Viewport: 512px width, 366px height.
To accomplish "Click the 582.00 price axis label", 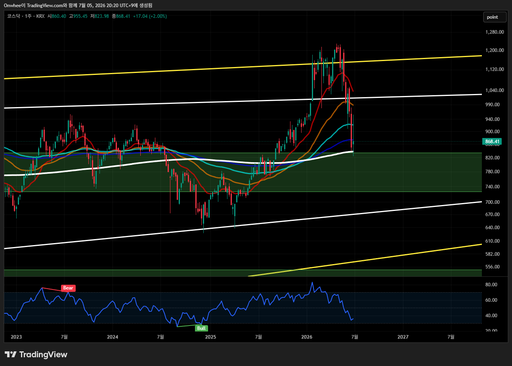I will click(x=493, y=254).
